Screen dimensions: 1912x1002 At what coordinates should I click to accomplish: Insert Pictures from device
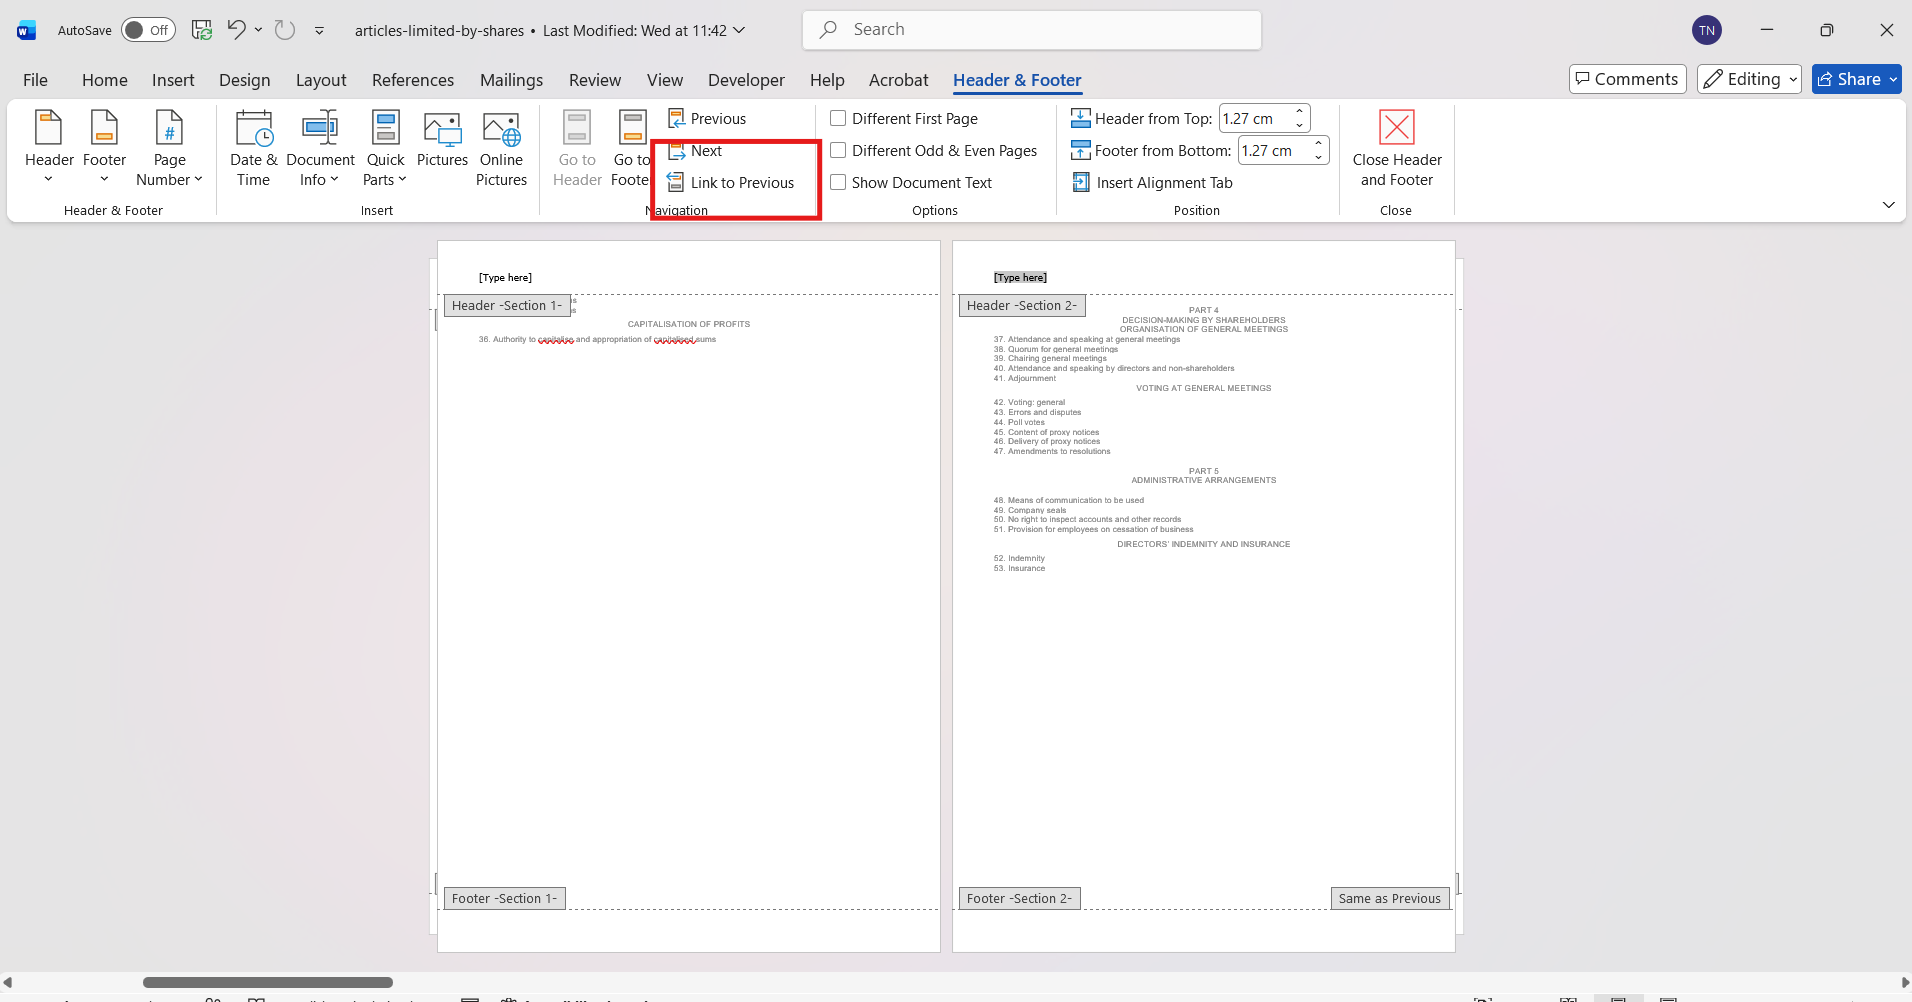[442, 140]
